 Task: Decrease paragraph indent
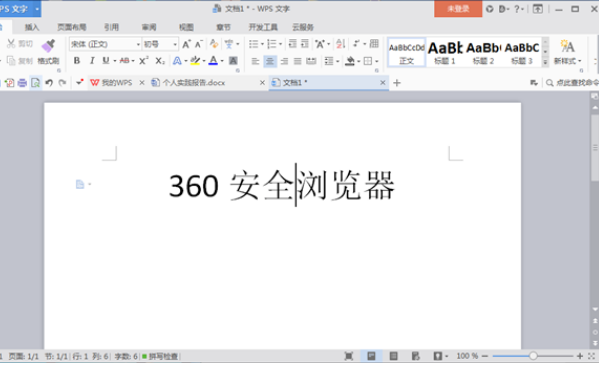tap(292, 44)
